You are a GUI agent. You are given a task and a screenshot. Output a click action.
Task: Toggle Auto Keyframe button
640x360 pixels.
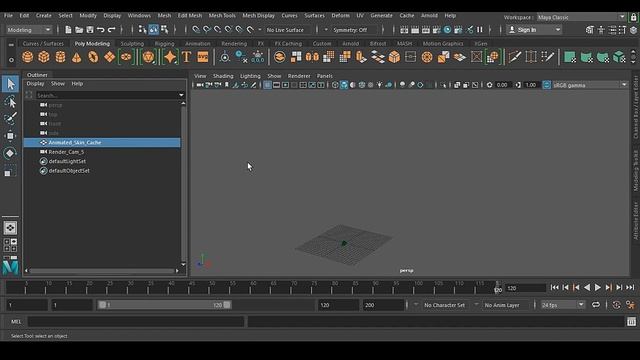616,305
